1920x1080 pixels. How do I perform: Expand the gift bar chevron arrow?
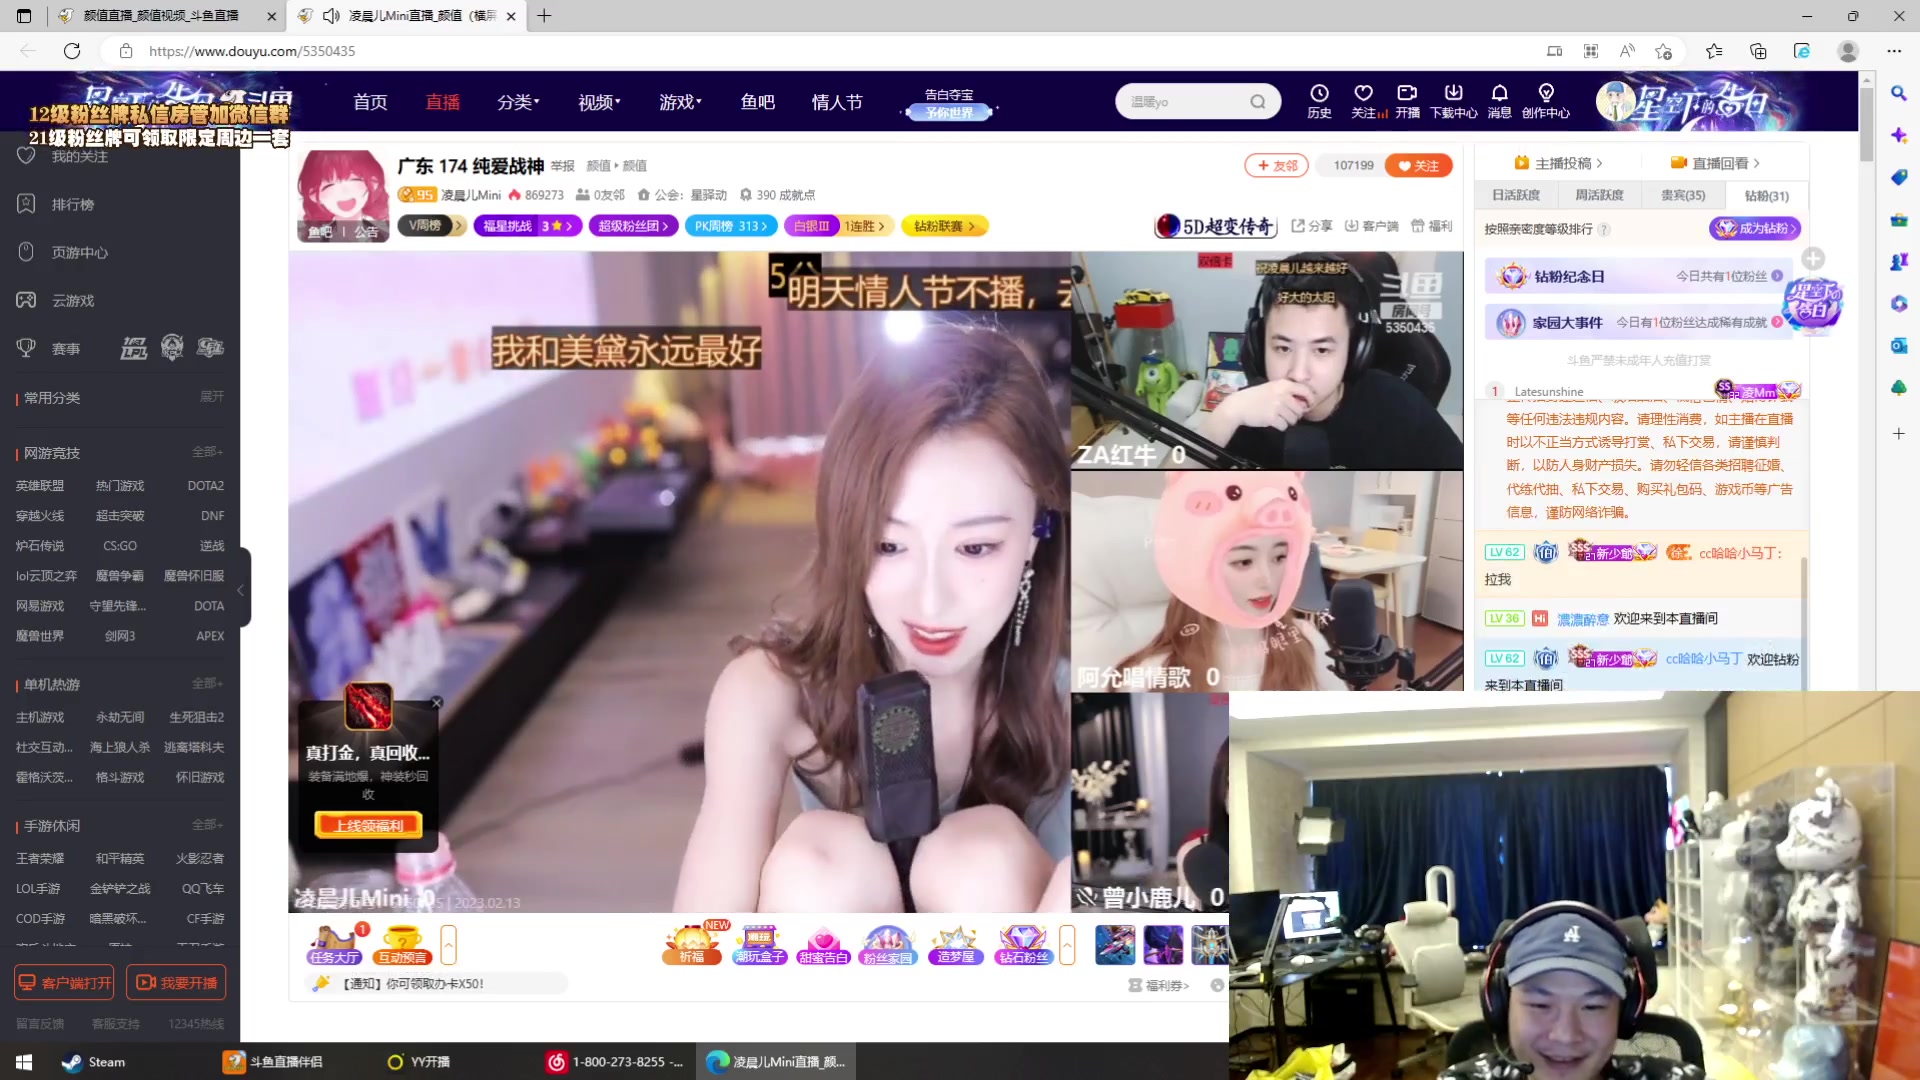pos(1067,944)
